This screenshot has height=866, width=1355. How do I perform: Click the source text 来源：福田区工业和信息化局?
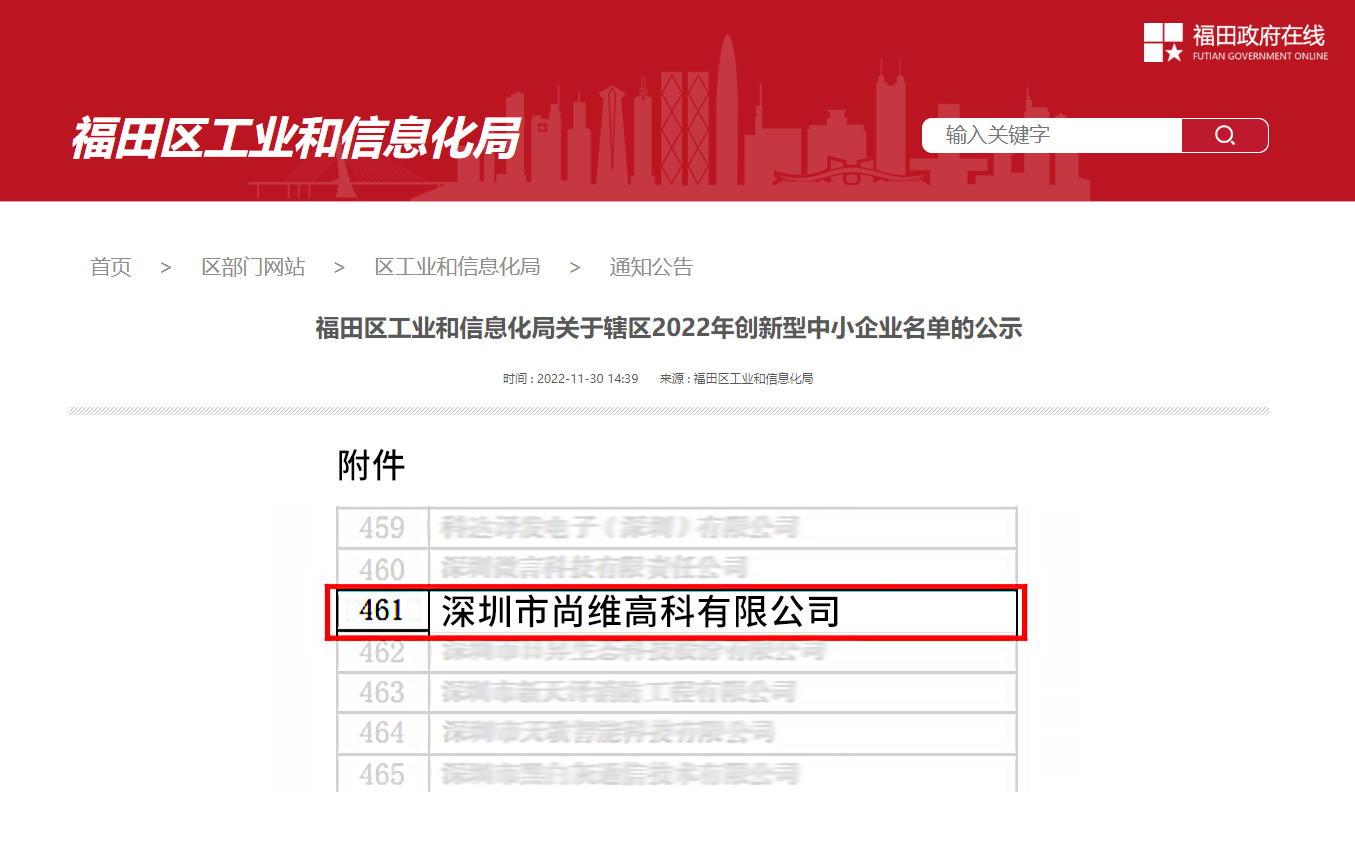[736, 379]
